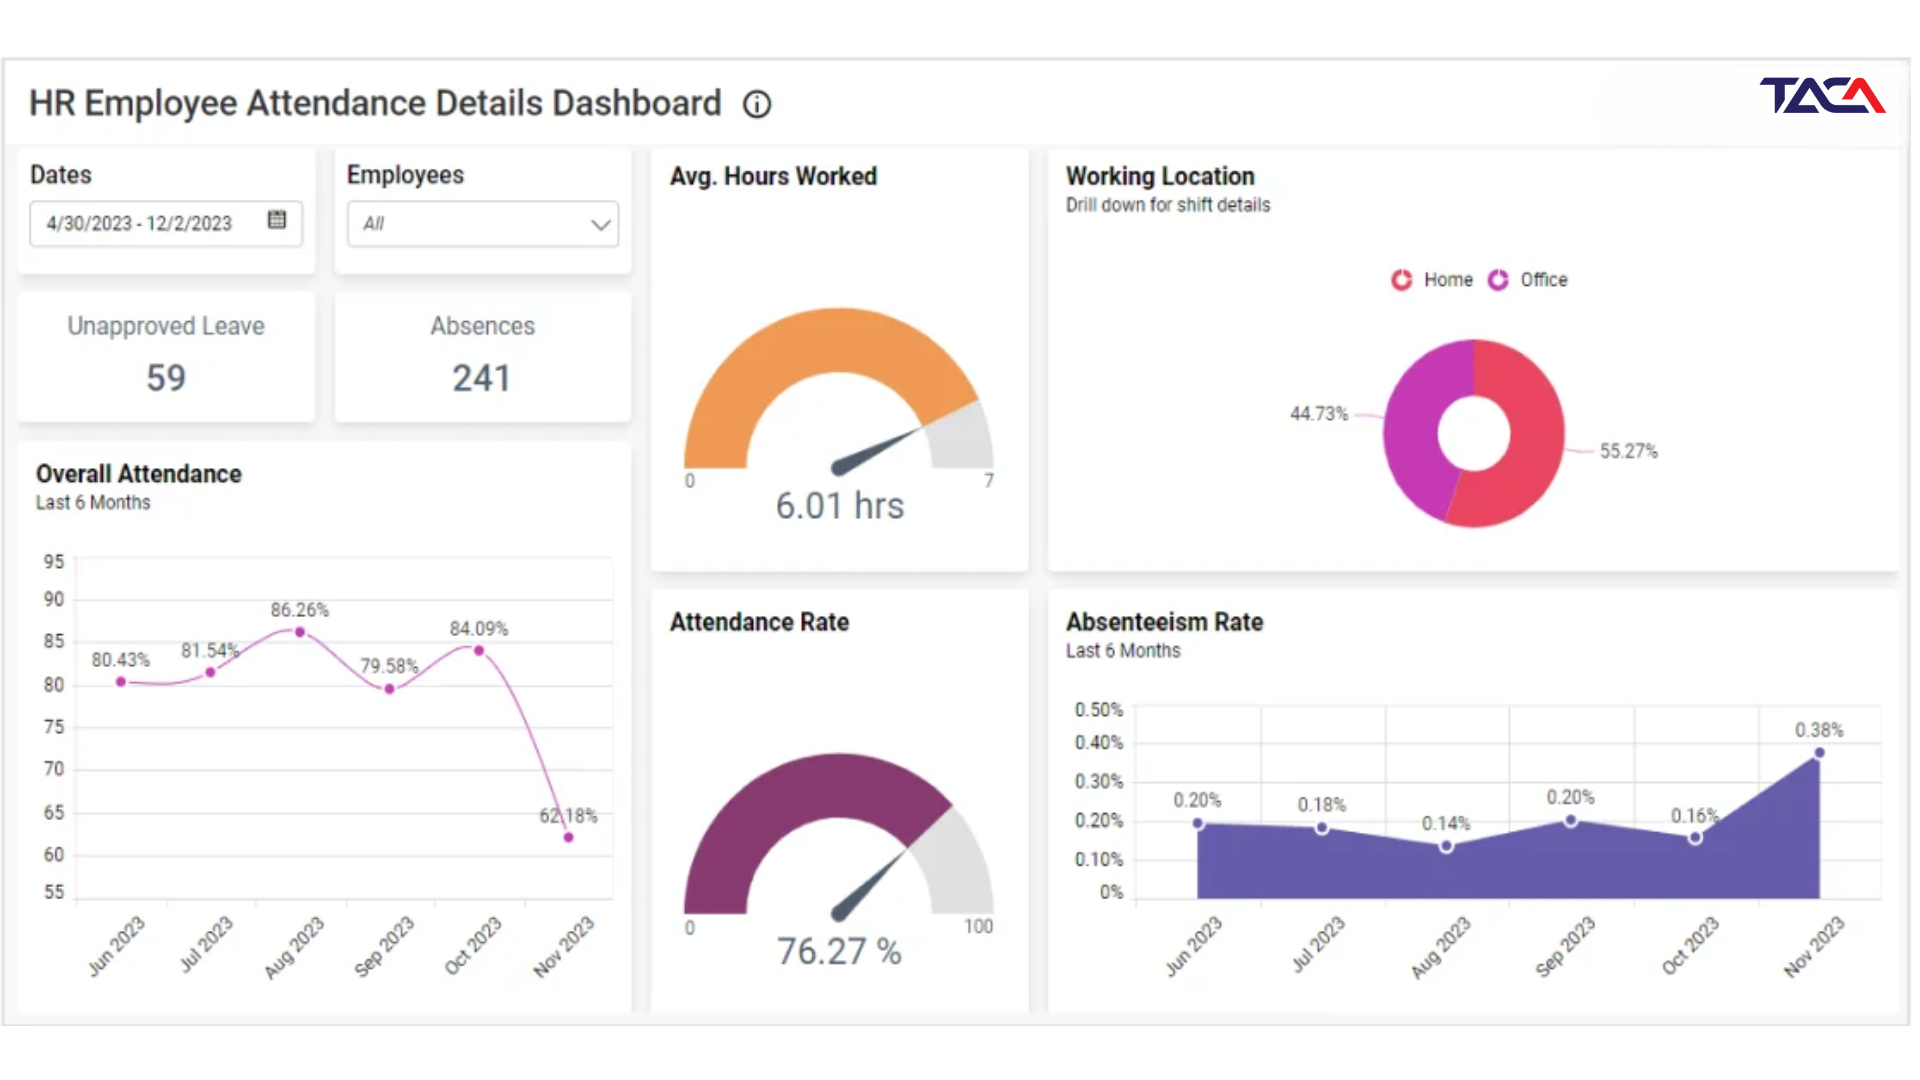
Task: Select the Aug 2023 86.26% data point
Action: (x=300, y=632)
